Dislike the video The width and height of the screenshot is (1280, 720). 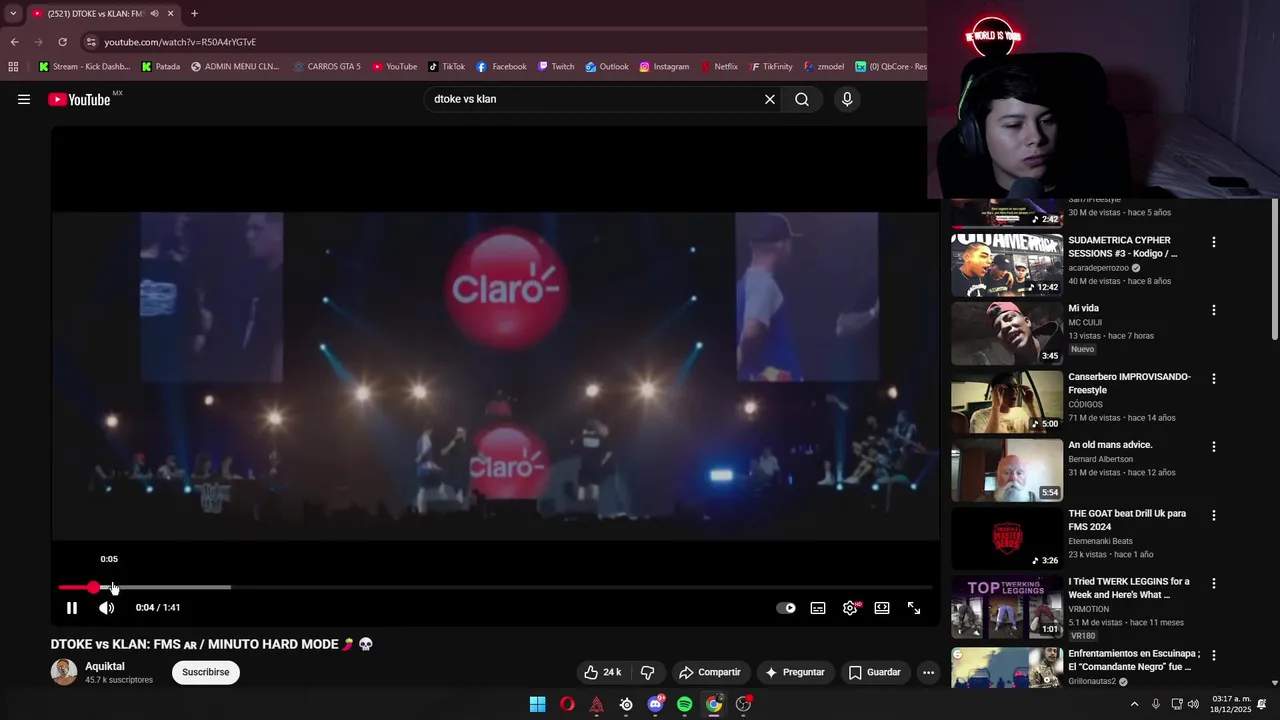pyautogui.click(x=647, y=672)
